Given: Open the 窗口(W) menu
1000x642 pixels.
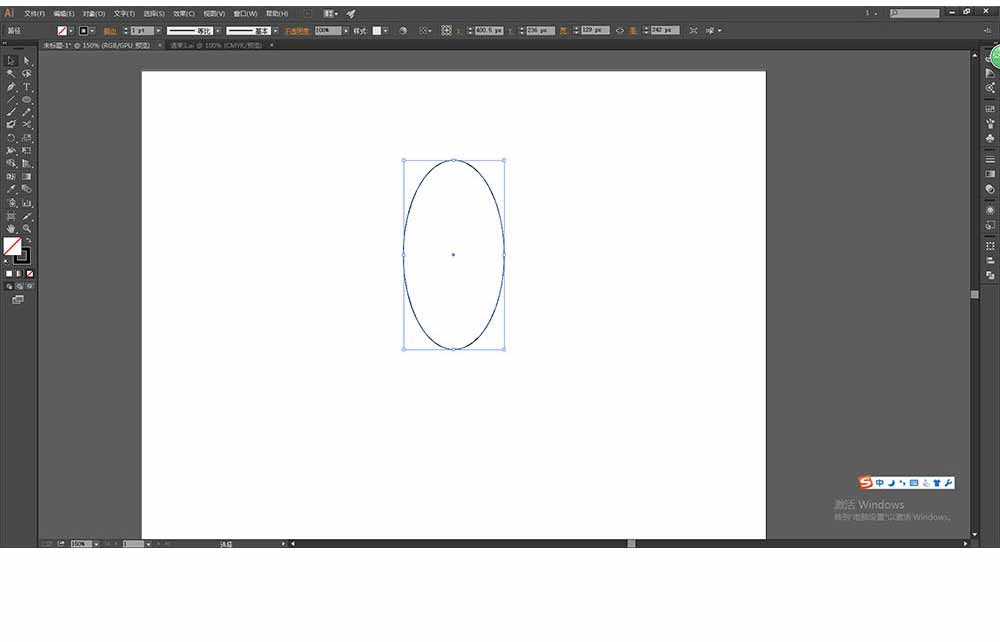Looking at the screenshot, I should coord(246,13).
